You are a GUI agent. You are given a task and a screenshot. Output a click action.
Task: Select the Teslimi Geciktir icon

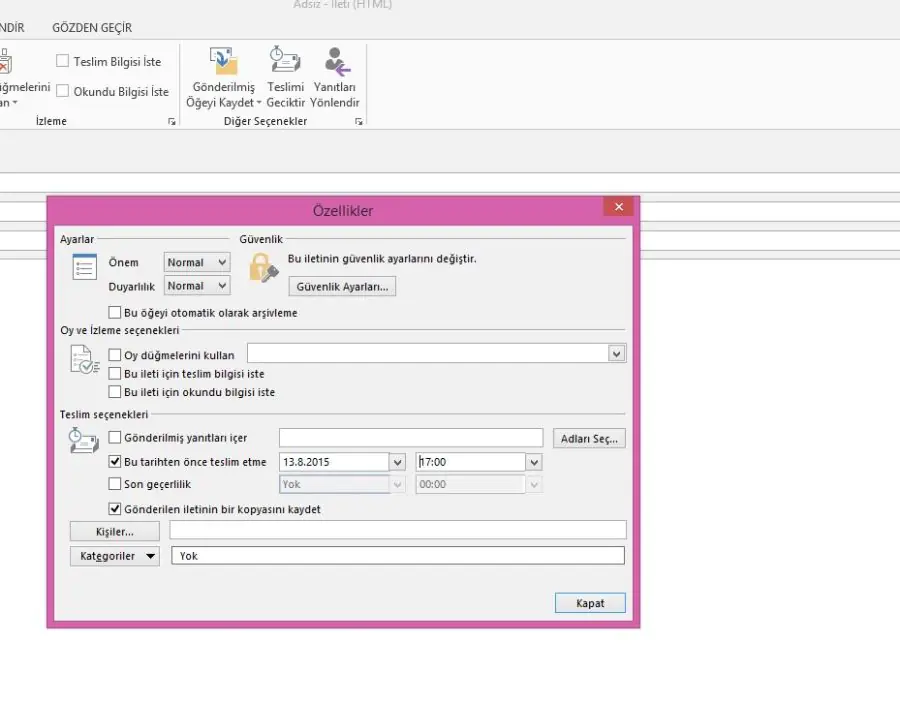(x=284, y=60)
